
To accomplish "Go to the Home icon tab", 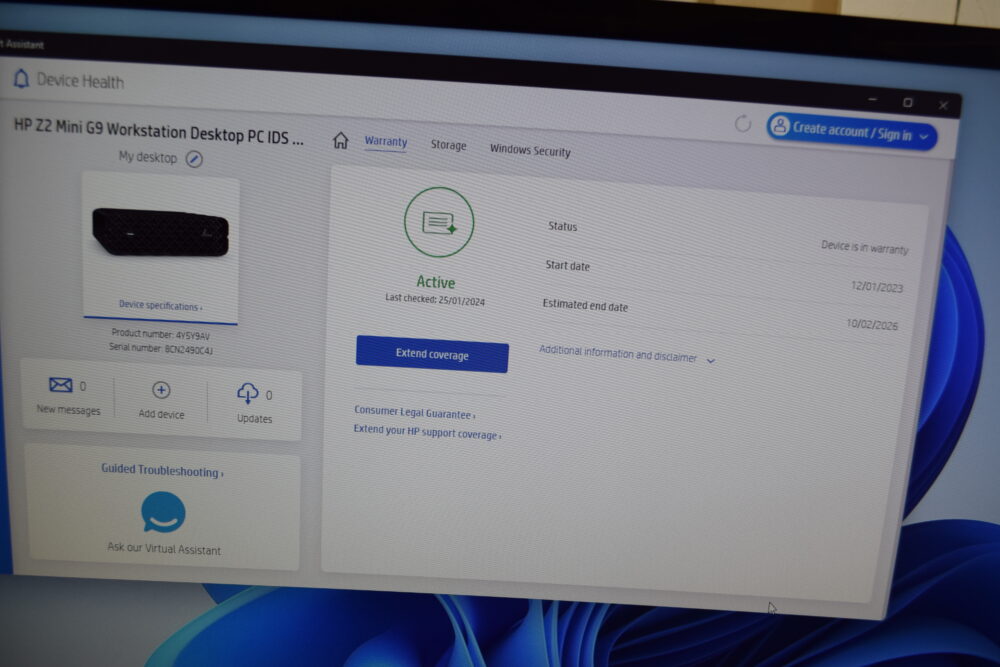I will [x=341, y=140].
